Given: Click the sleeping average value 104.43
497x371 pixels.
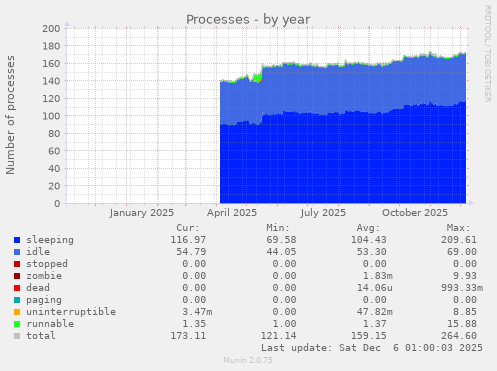Looking at the screenshot, I should [x=369, y=240].
